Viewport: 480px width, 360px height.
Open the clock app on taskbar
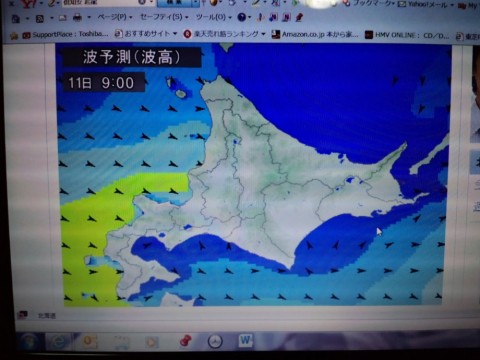click(215, 341)
